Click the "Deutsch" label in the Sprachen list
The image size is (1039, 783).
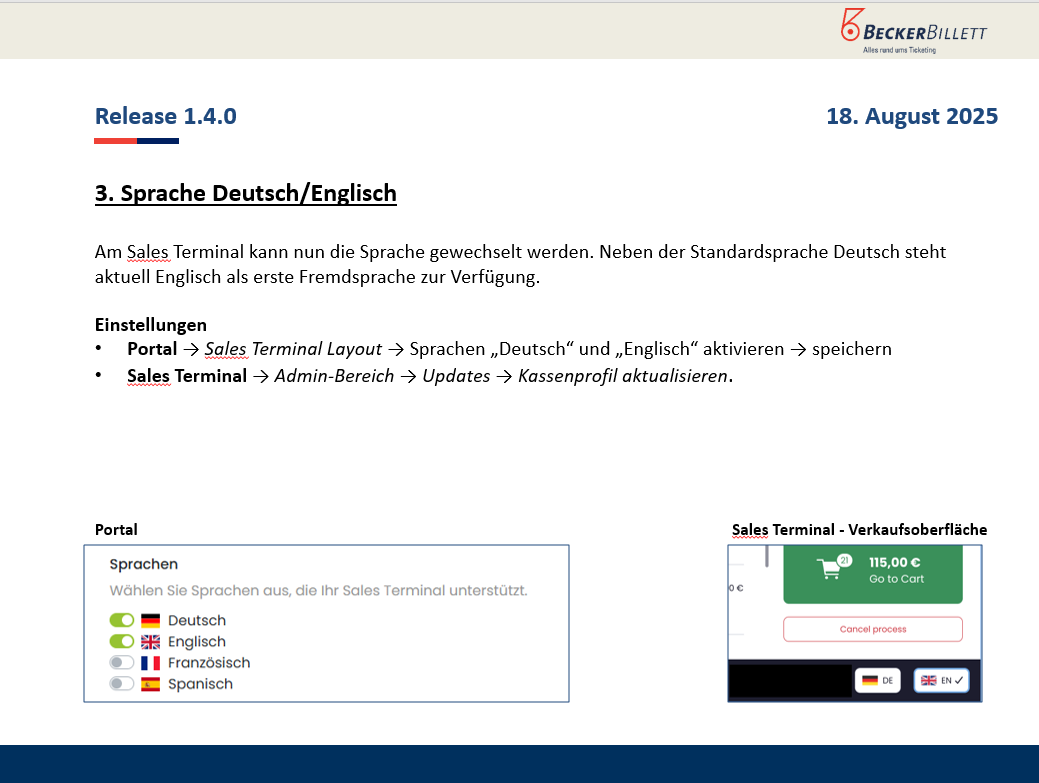(197, 621)
